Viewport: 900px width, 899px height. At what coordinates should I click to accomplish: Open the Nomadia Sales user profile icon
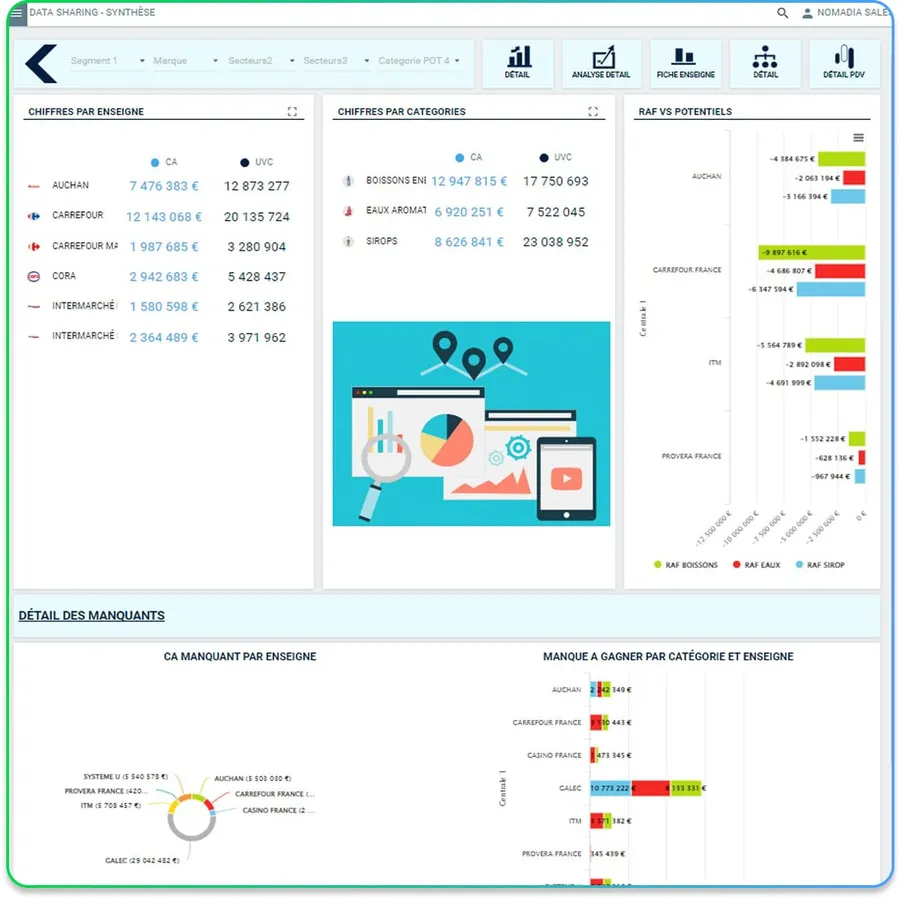(806, 13)
